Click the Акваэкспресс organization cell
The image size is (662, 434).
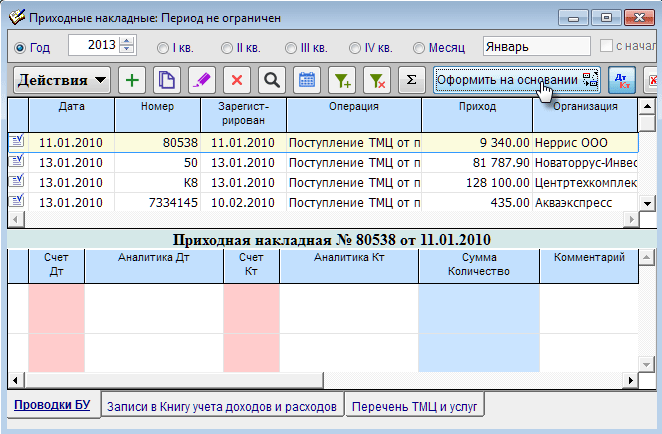585,203
